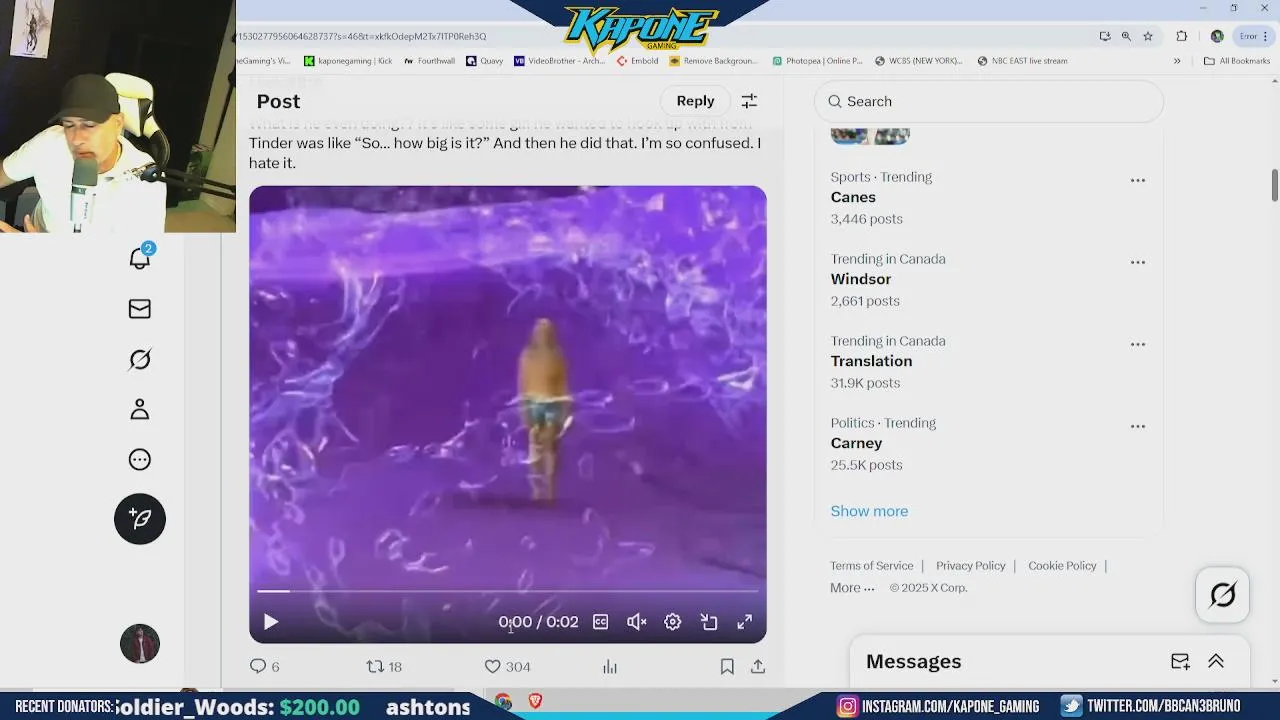Open the X notifications bell
This screenshot has height=720, width=1280.
(x=140, y=258)
